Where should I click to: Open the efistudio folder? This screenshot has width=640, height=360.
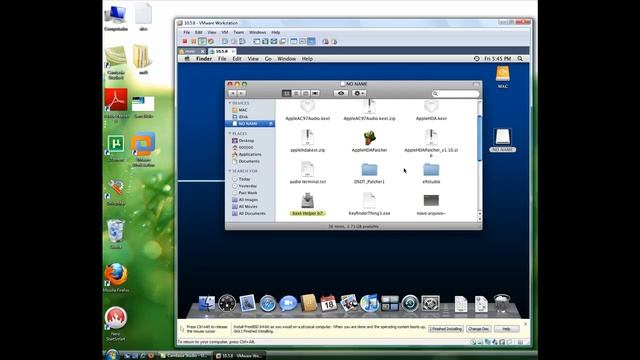(431, 169)
